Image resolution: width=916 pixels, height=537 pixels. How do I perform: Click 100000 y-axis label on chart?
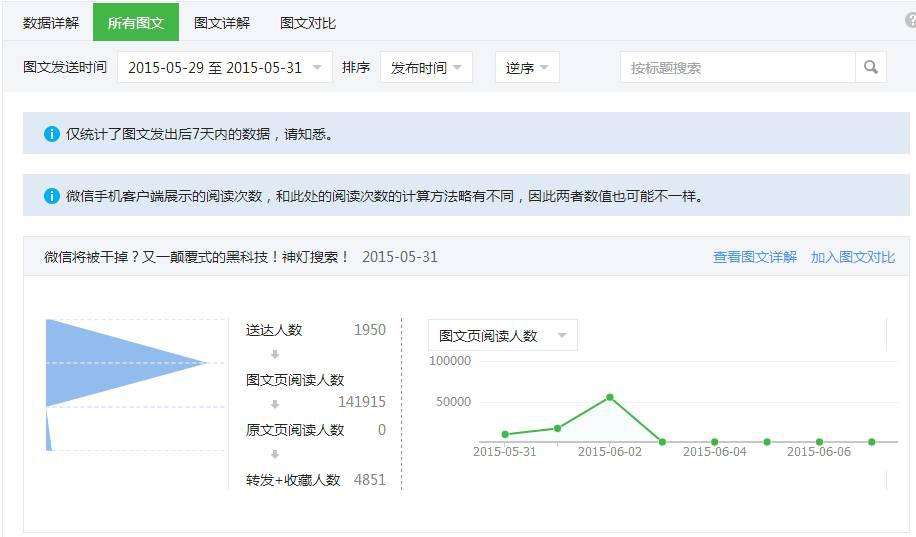(450, 361)
